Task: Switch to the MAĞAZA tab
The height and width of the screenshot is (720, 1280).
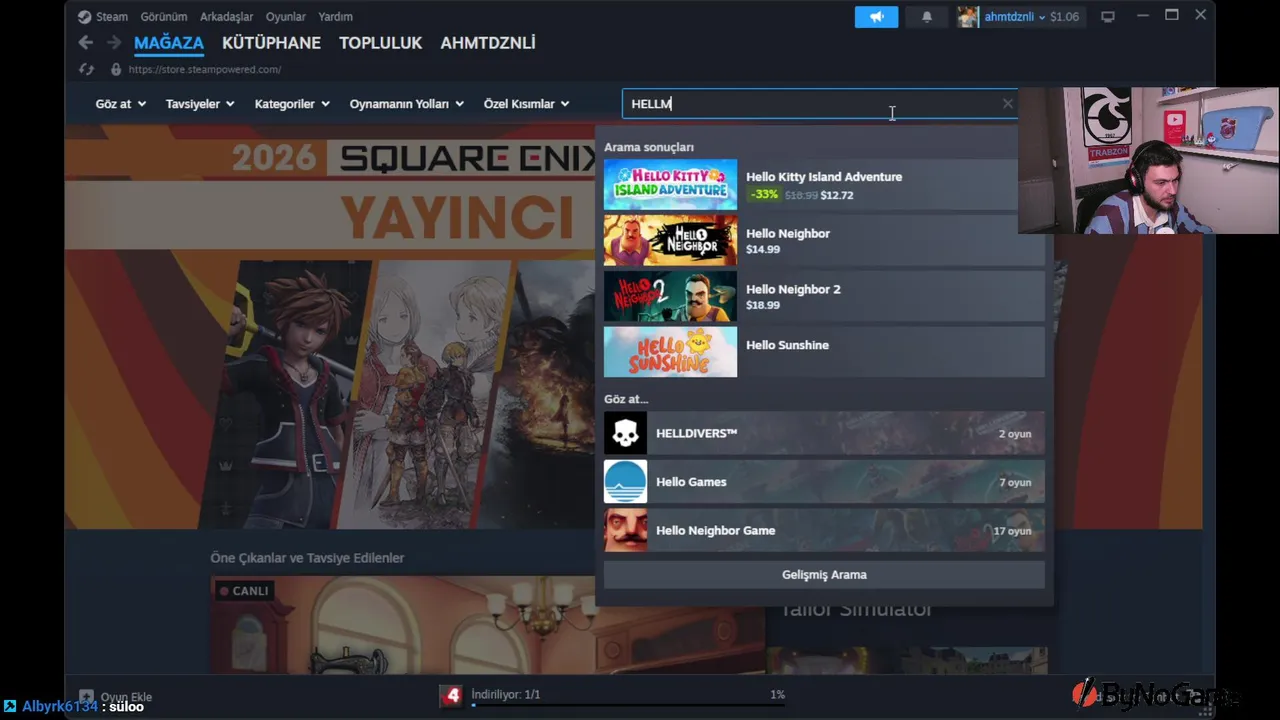Action: point(169,43)
